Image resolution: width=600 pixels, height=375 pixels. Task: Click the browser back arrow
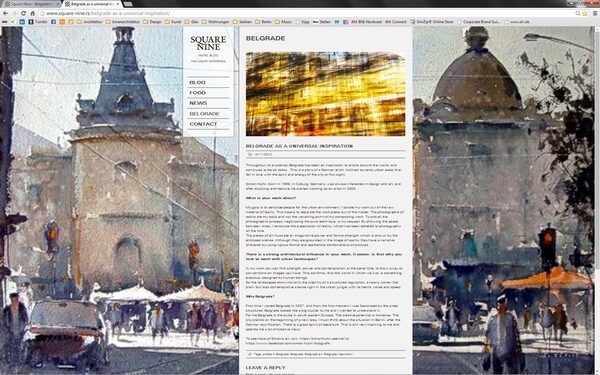[5, 13]
